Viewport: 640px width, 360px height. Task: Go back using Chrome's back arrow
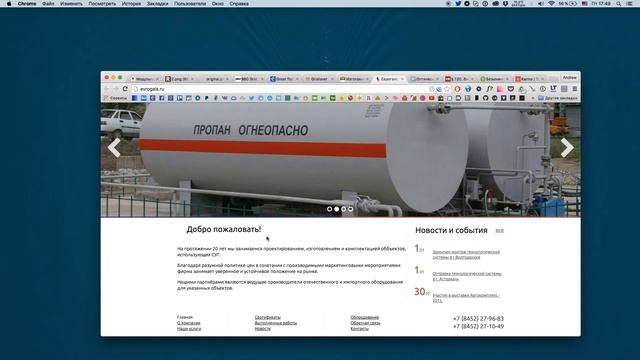click(107, 89)
